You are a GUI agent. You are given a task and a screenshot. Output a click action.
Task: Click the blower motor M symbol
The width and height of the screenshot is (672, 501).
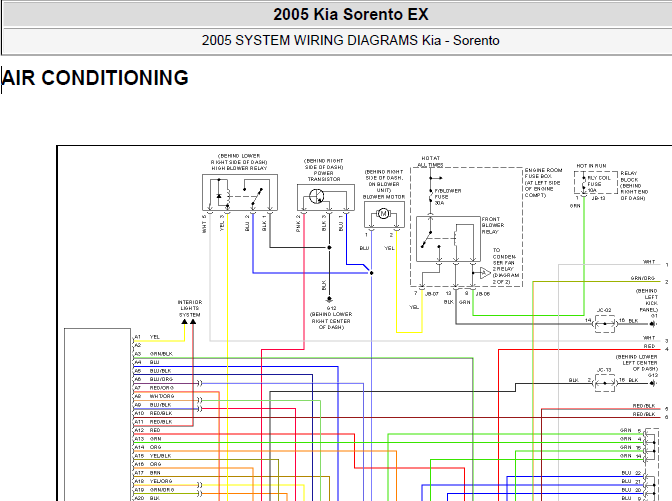click(383, 213)
